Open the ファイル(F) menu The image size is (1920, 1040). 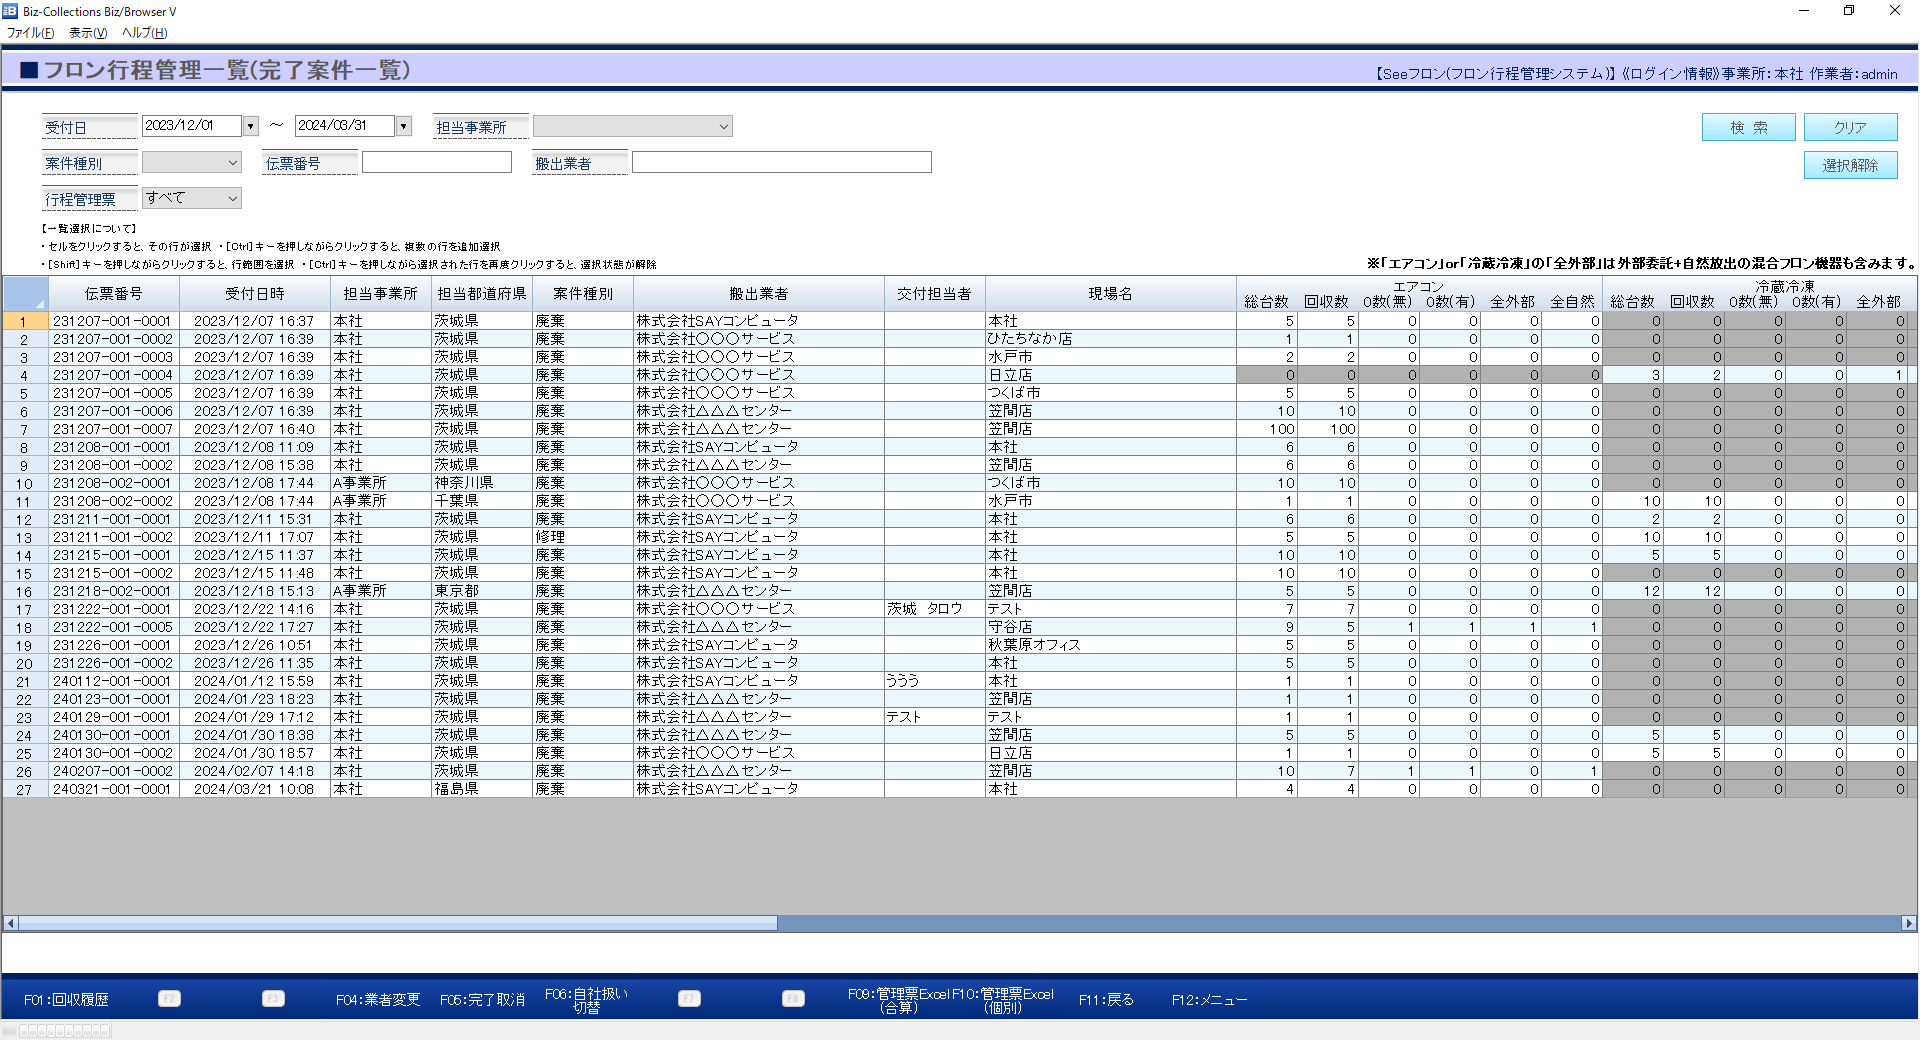pyautogui.click(x=30, y=33)
